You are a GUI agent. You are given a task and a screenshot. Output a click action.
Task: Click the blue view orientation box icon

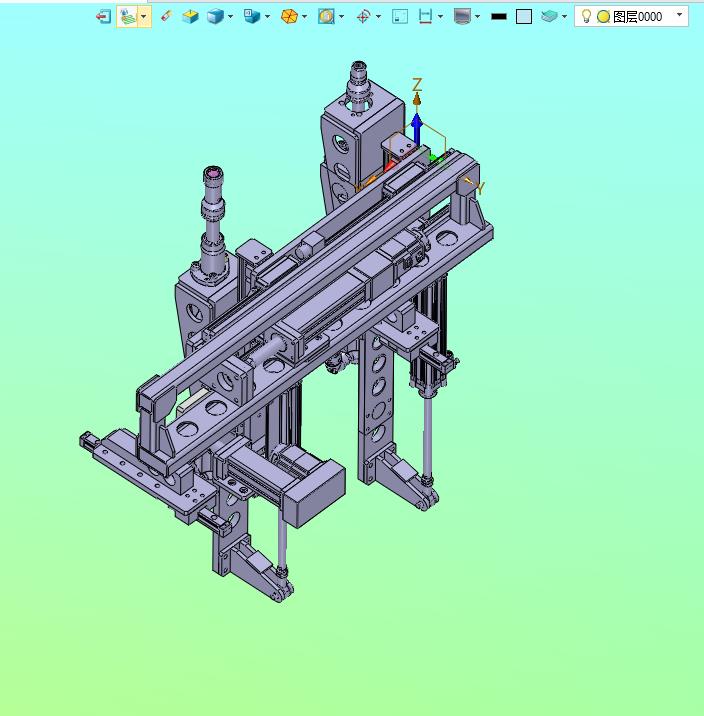pos(252,16)
